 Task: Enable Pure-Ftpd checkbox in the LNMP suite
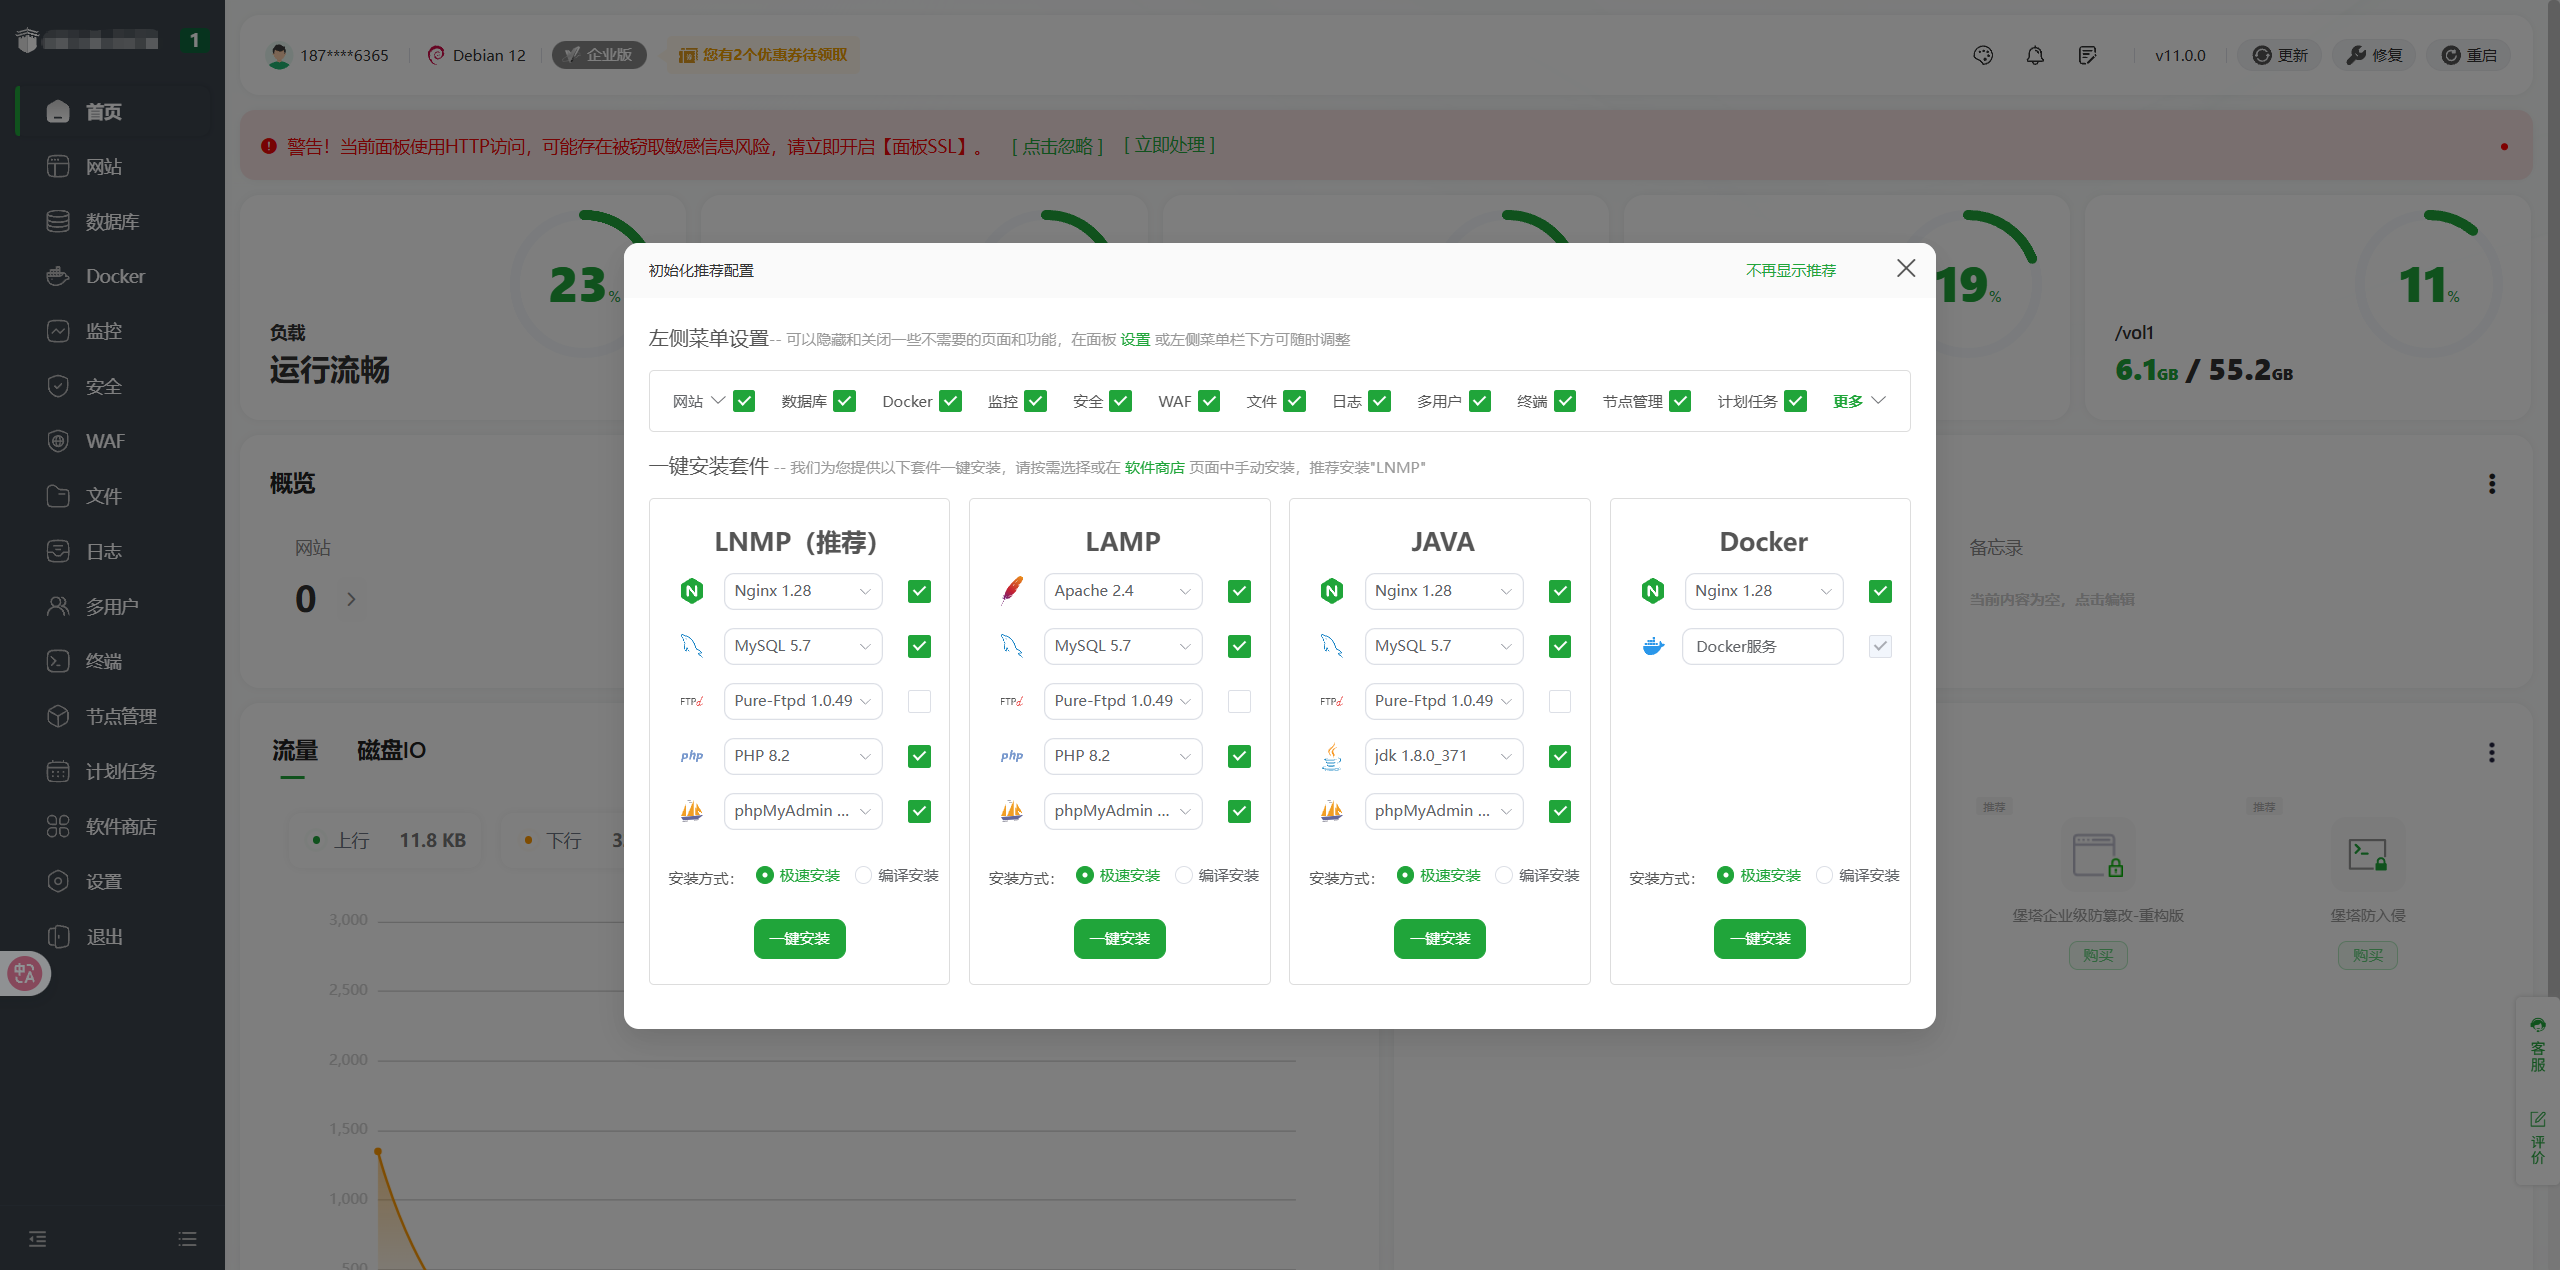(919, 701)
